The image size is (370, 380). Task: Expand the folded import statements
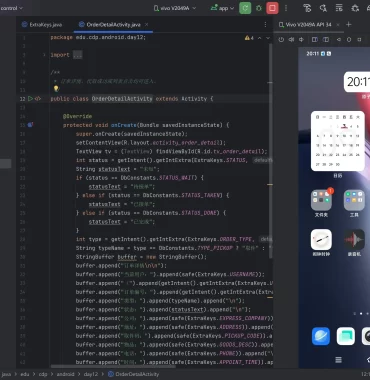[44, 55]
